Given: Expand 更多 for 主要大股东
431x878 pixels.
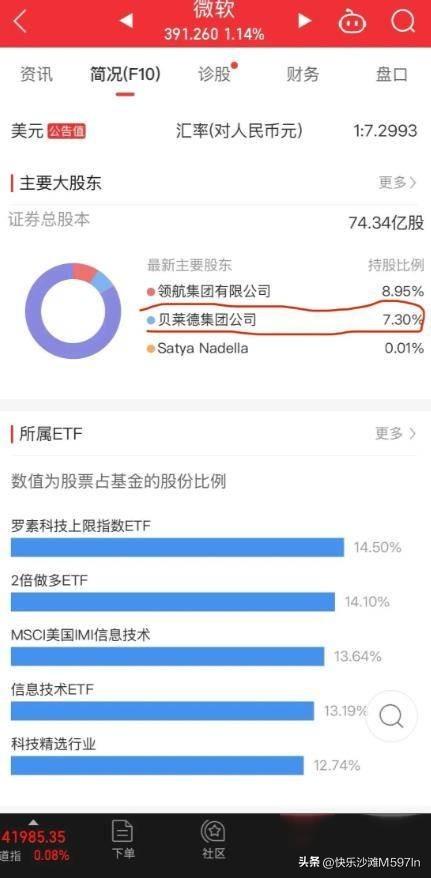Looking at the screenshot, I should click(x=397, y=183).
